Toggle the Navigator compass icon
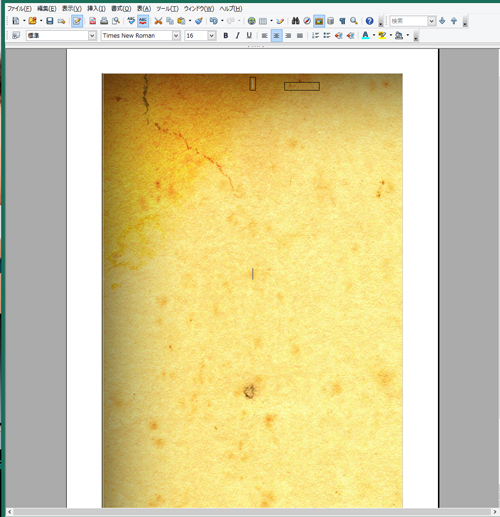 coord(307,21)
